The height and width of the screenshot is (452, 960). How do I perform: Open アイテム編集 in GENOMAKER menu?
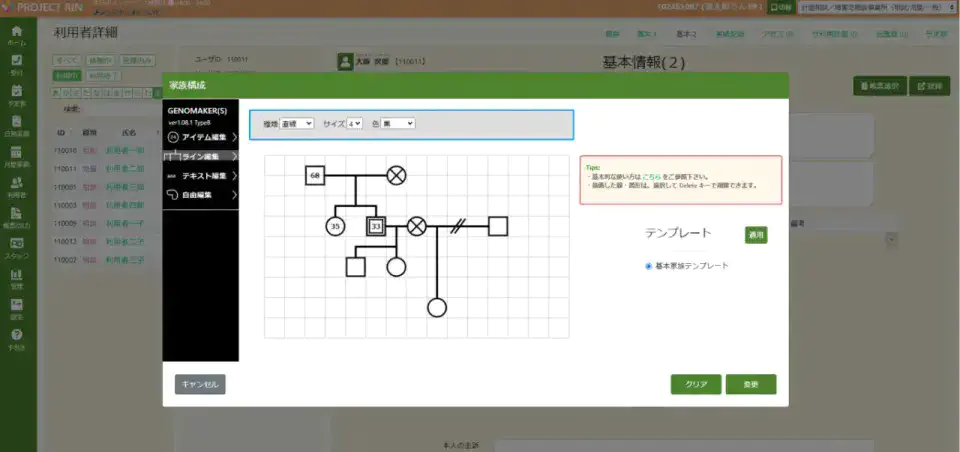[x=201, y=137]
